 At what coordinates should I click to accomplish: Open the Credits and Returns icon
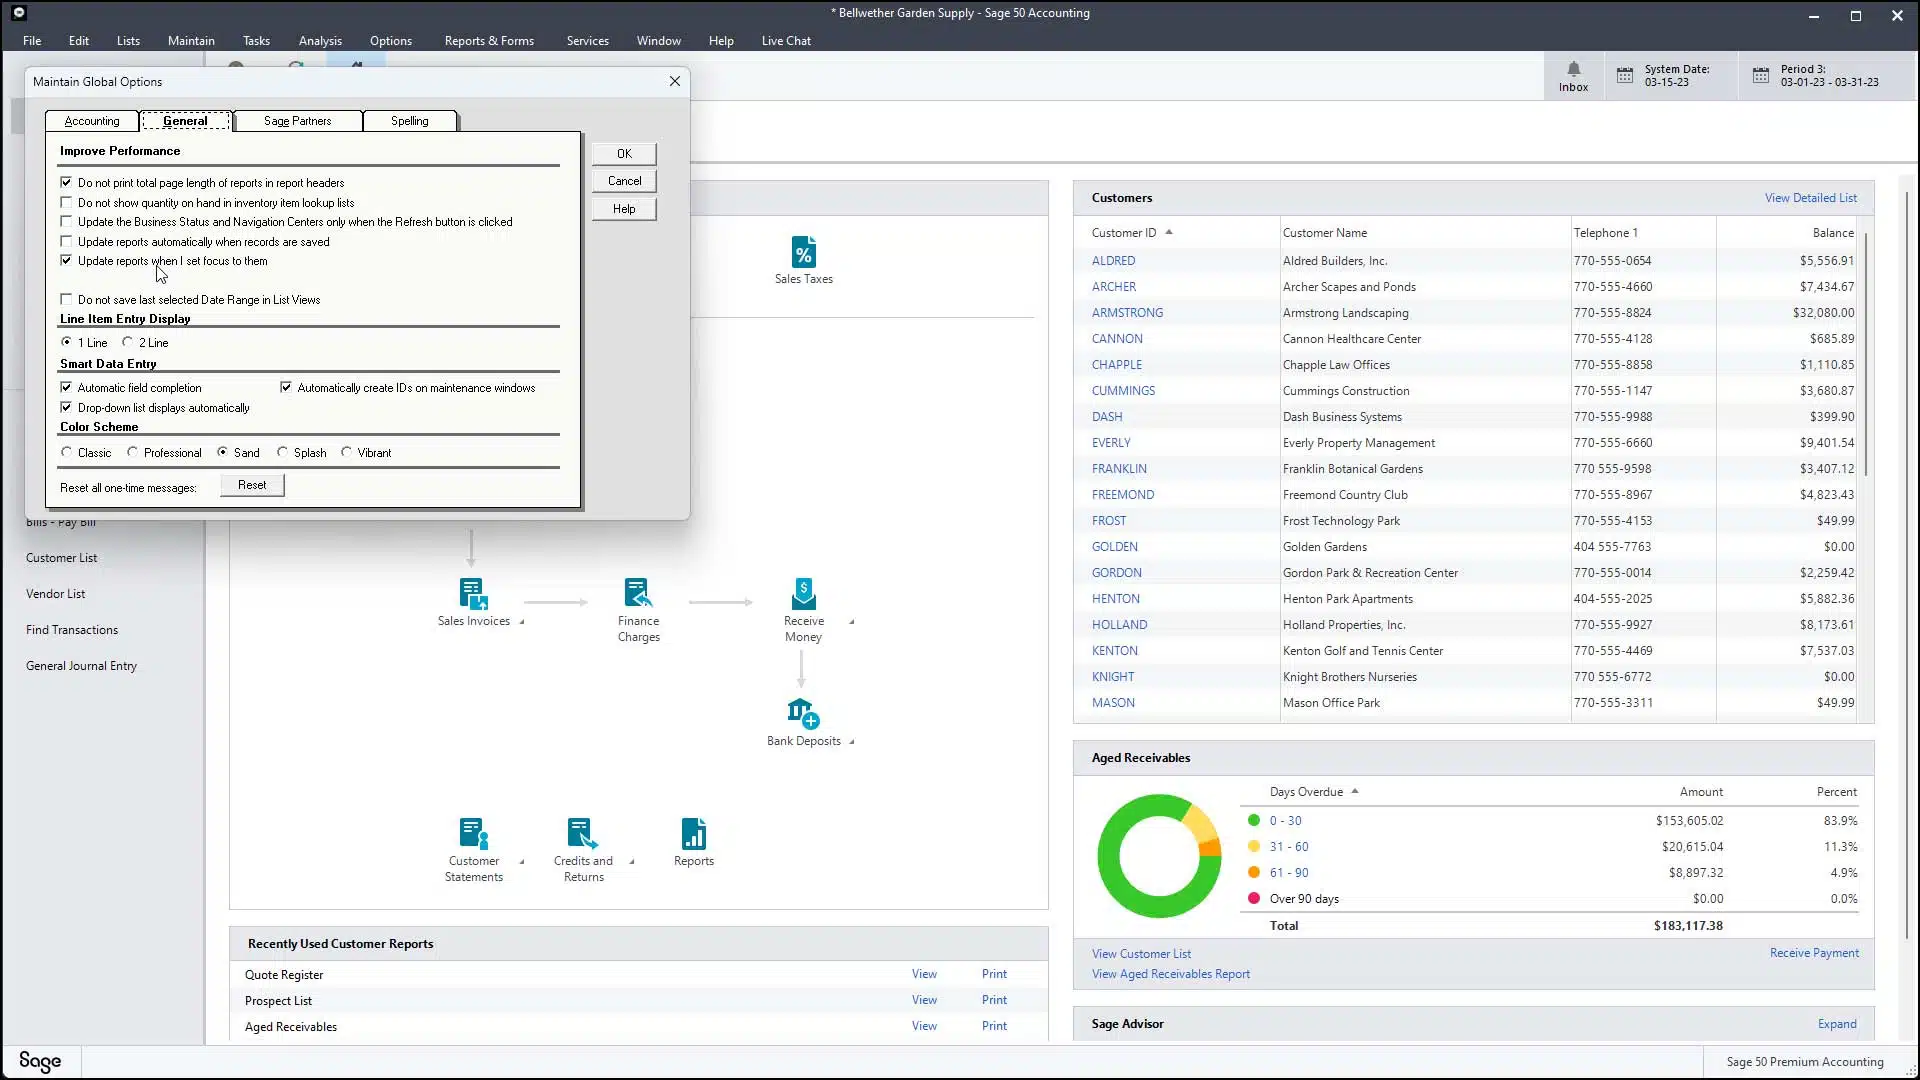pyautogui.click(x=583, y=833)
